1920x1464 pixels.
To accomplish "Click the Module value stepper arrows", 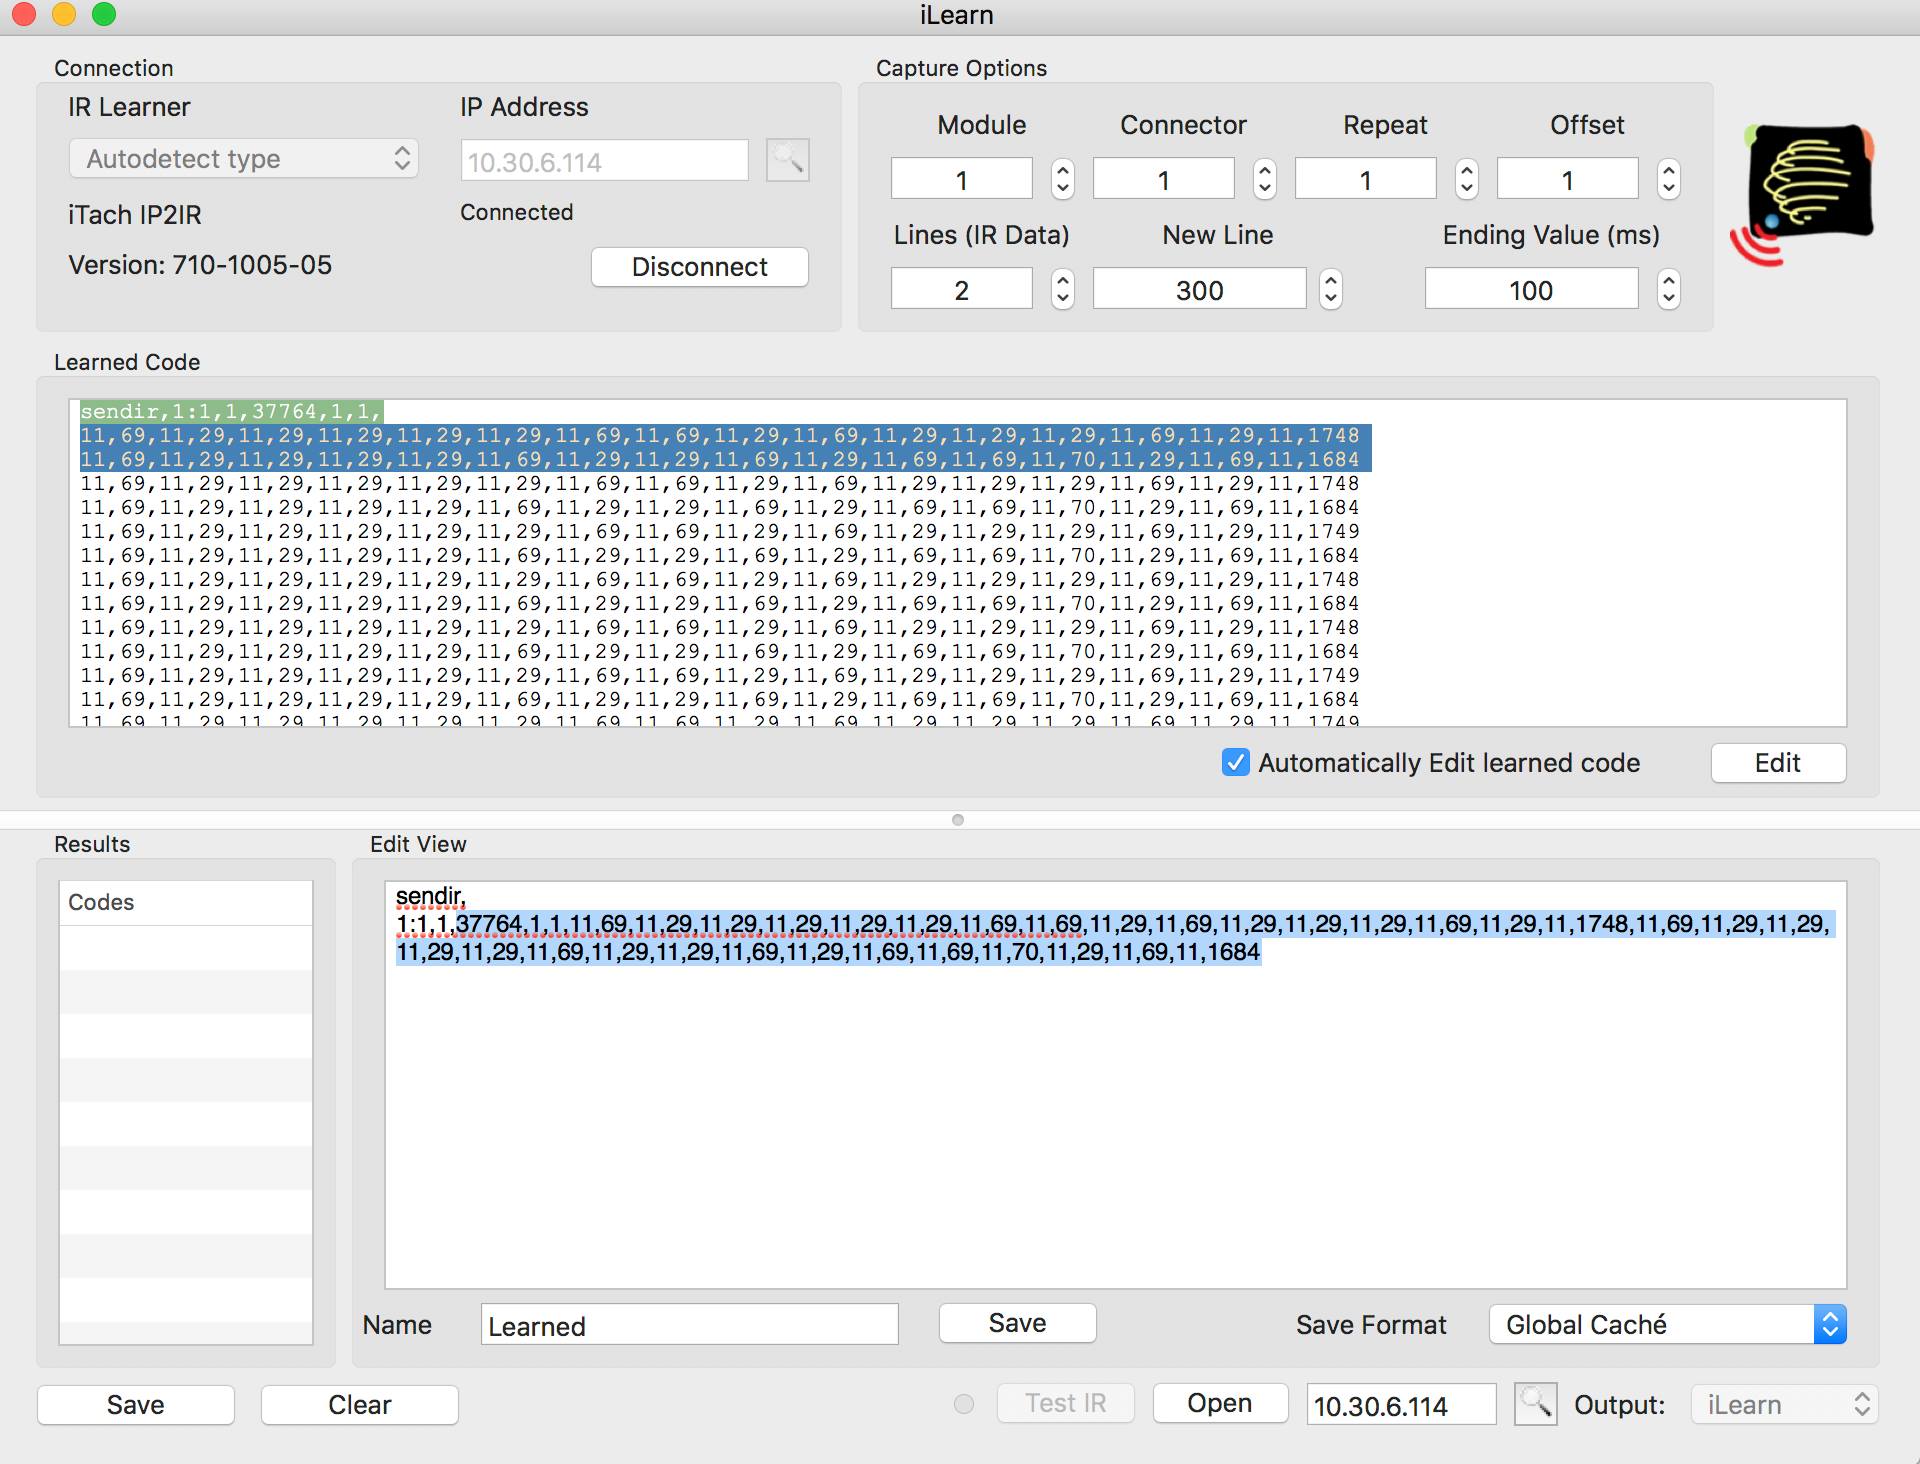I will [x=1063, y=180].
